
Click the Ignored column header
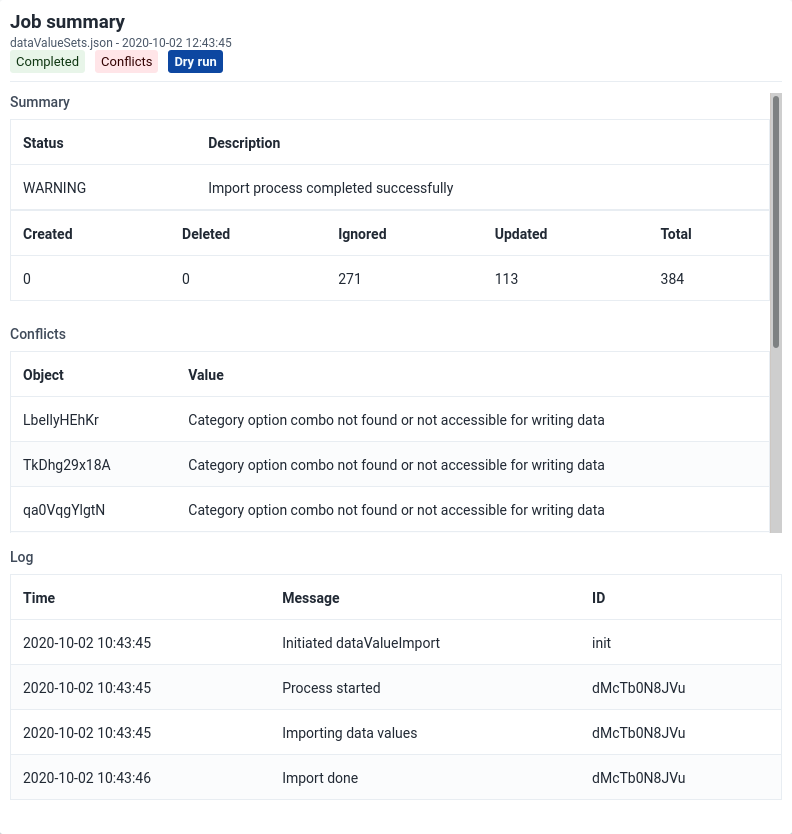362,234
